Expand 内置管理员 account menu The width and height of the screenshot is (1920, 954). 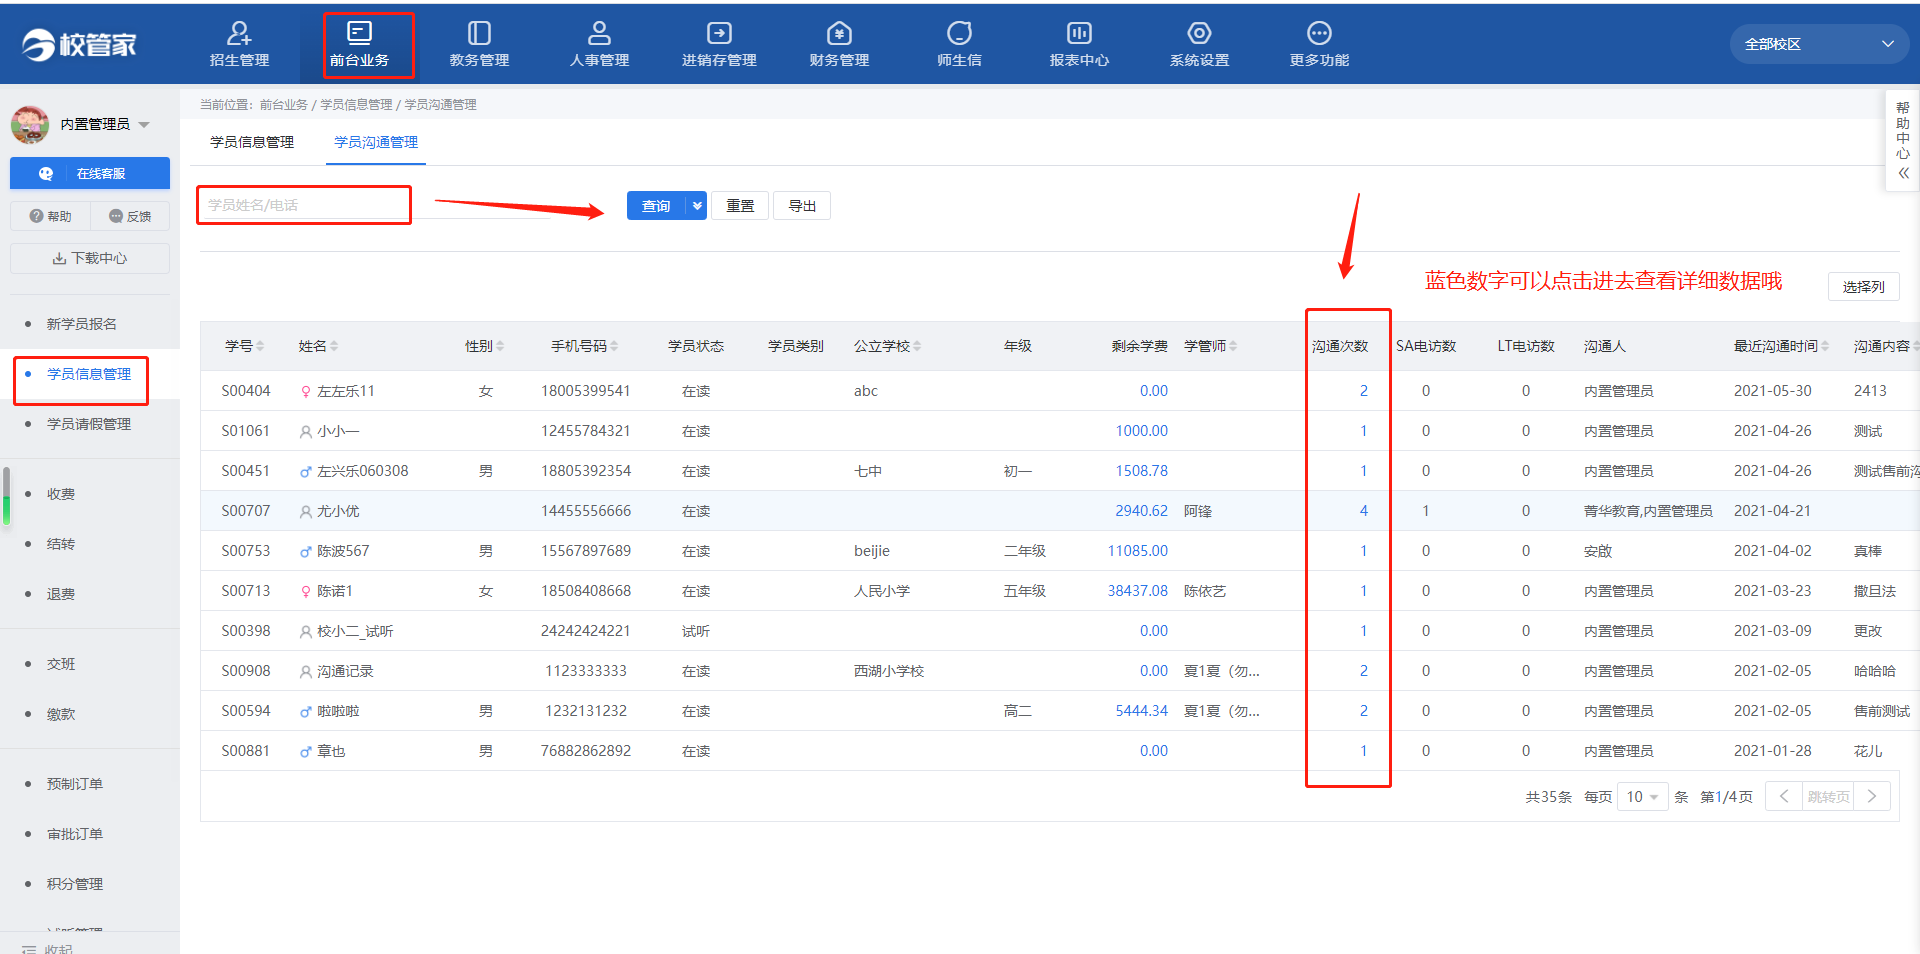pos(144,125)
